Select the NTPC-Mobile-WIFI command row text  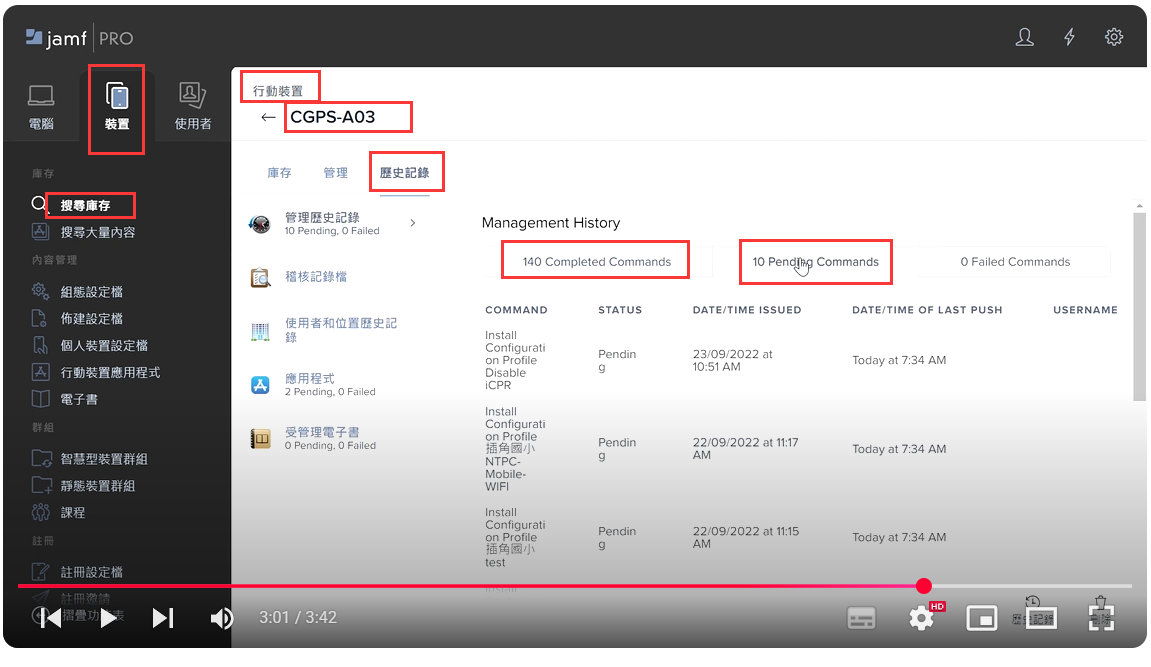coord(515,449)
